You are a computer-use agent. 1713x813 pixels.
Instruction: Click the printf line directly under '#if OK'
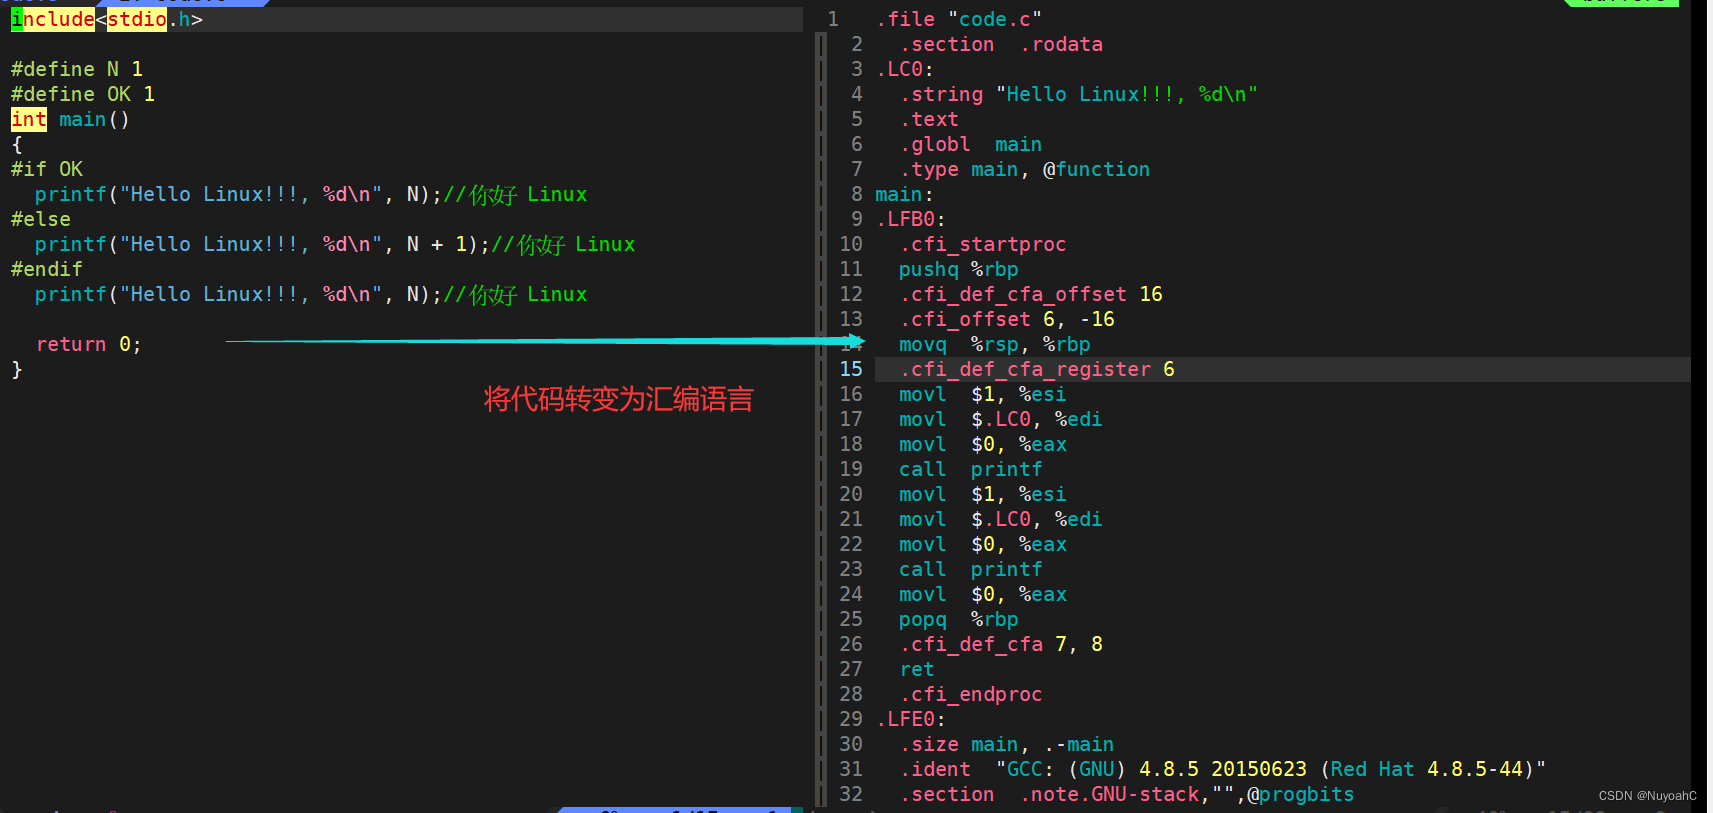311,194
